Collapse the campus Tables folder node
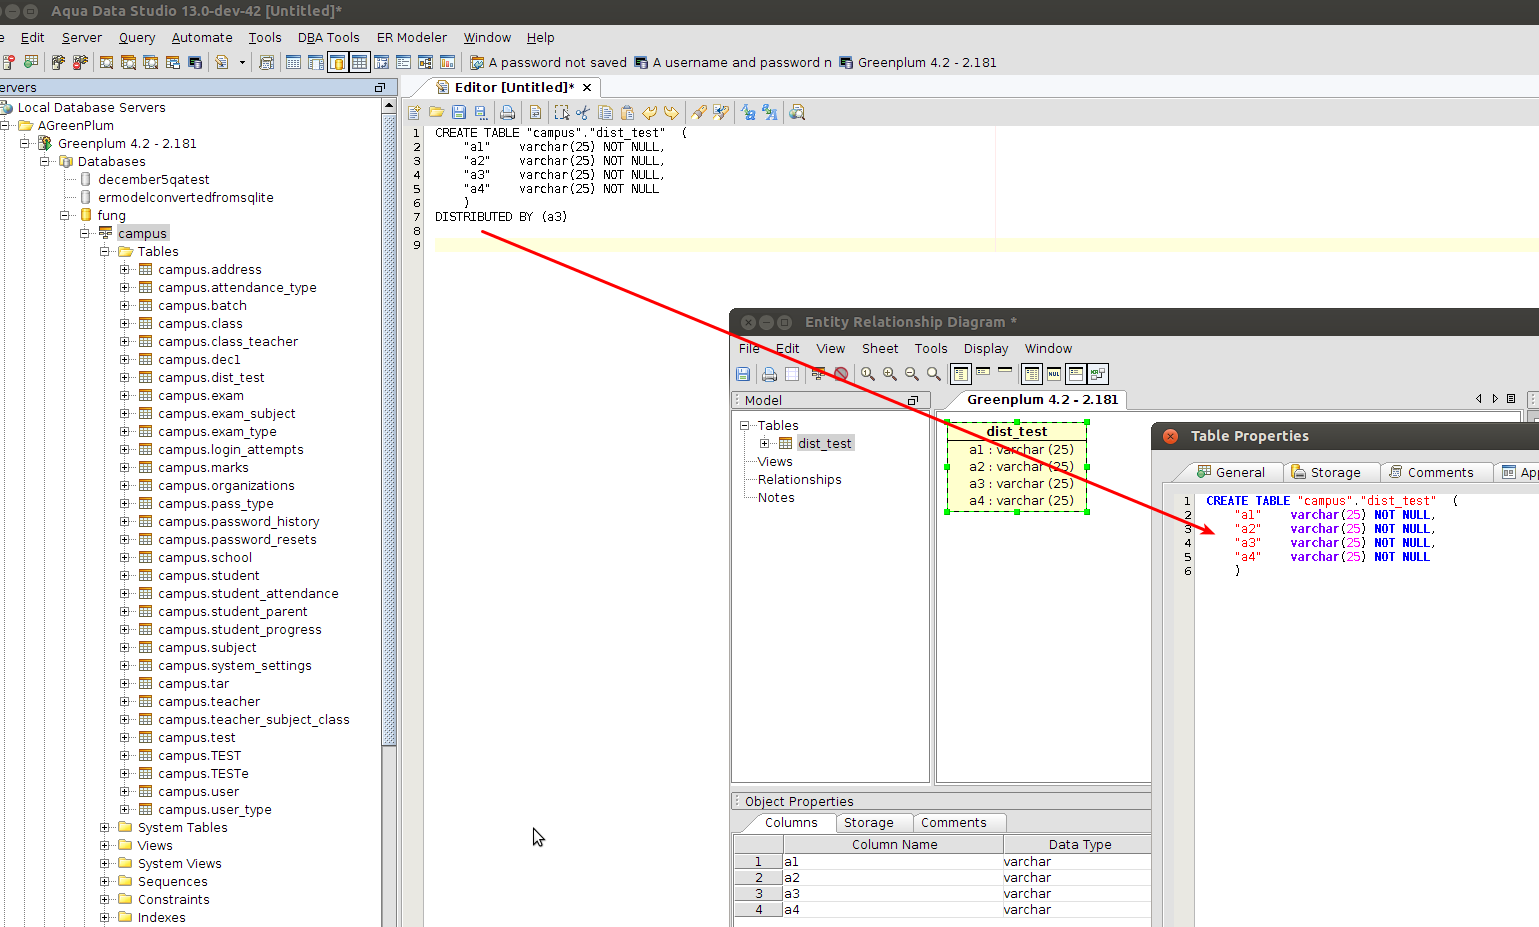Screen dimensions: 1539x927 tap(105, 252)
